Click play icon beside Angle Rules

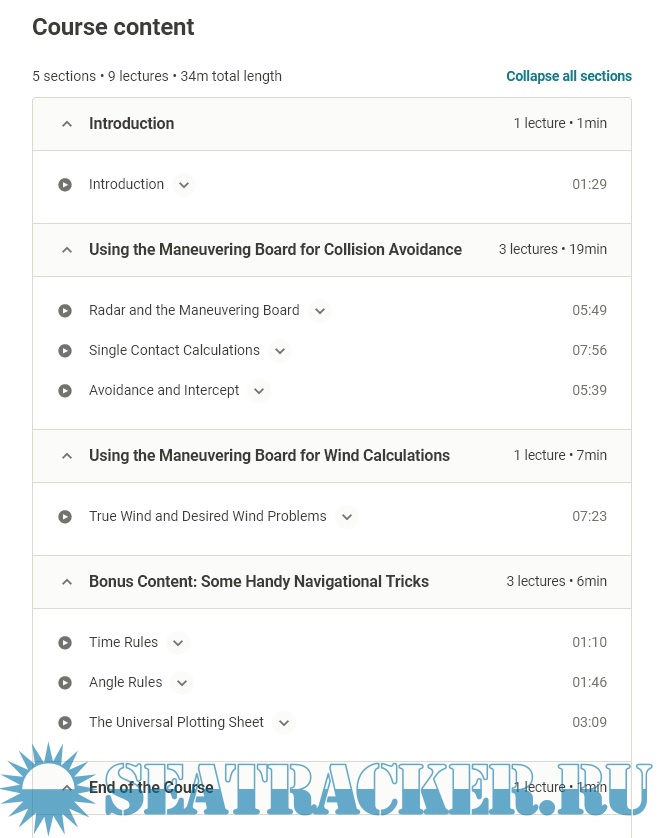[x=65, y=683]
